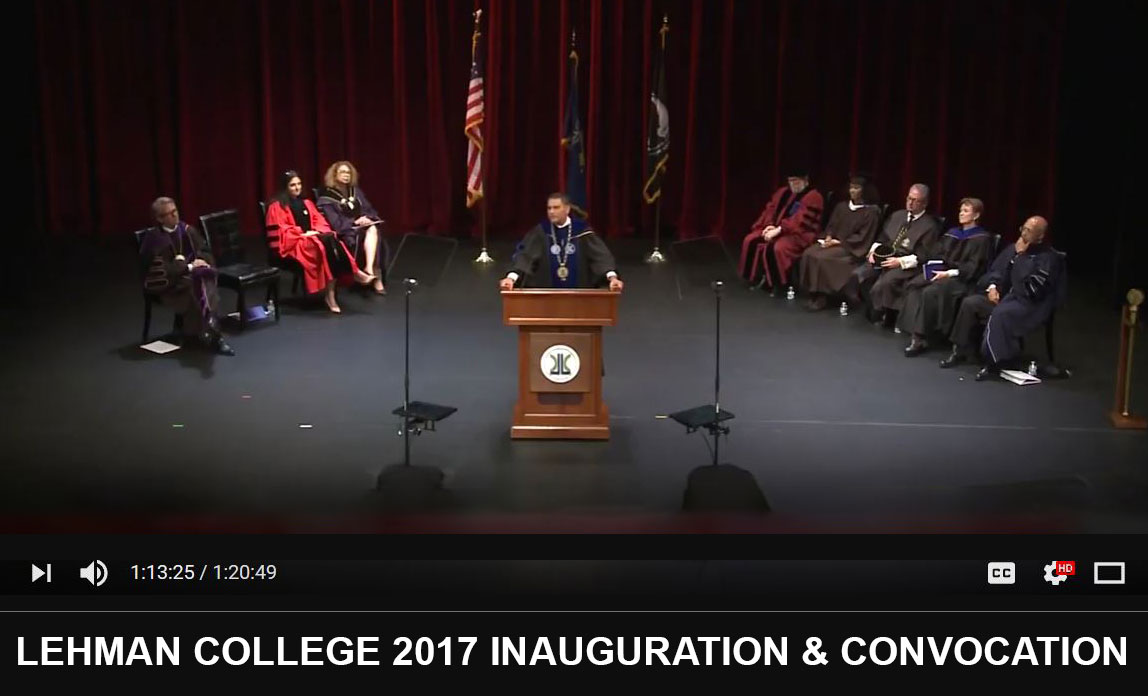Click the Lehman College Inauguration title text

(x=572, y=651)
